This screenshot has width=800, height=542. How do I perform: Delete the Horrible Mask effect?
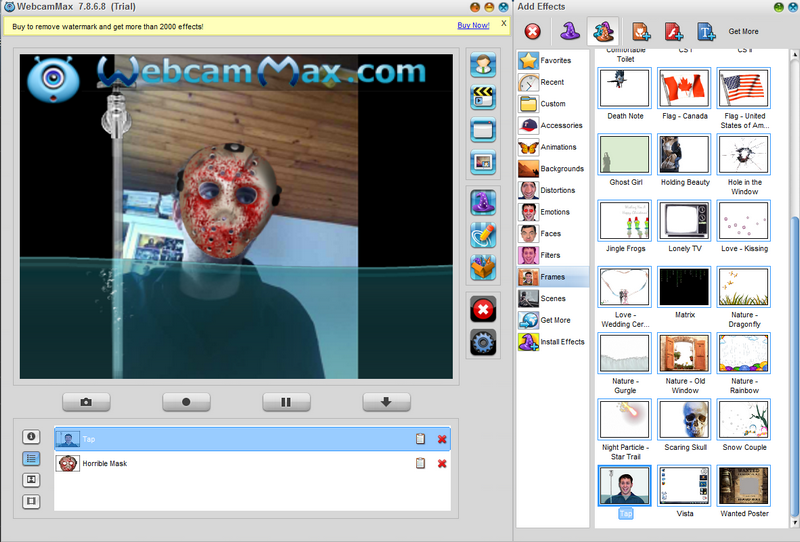pyautogui.click(x=442, y=463)
